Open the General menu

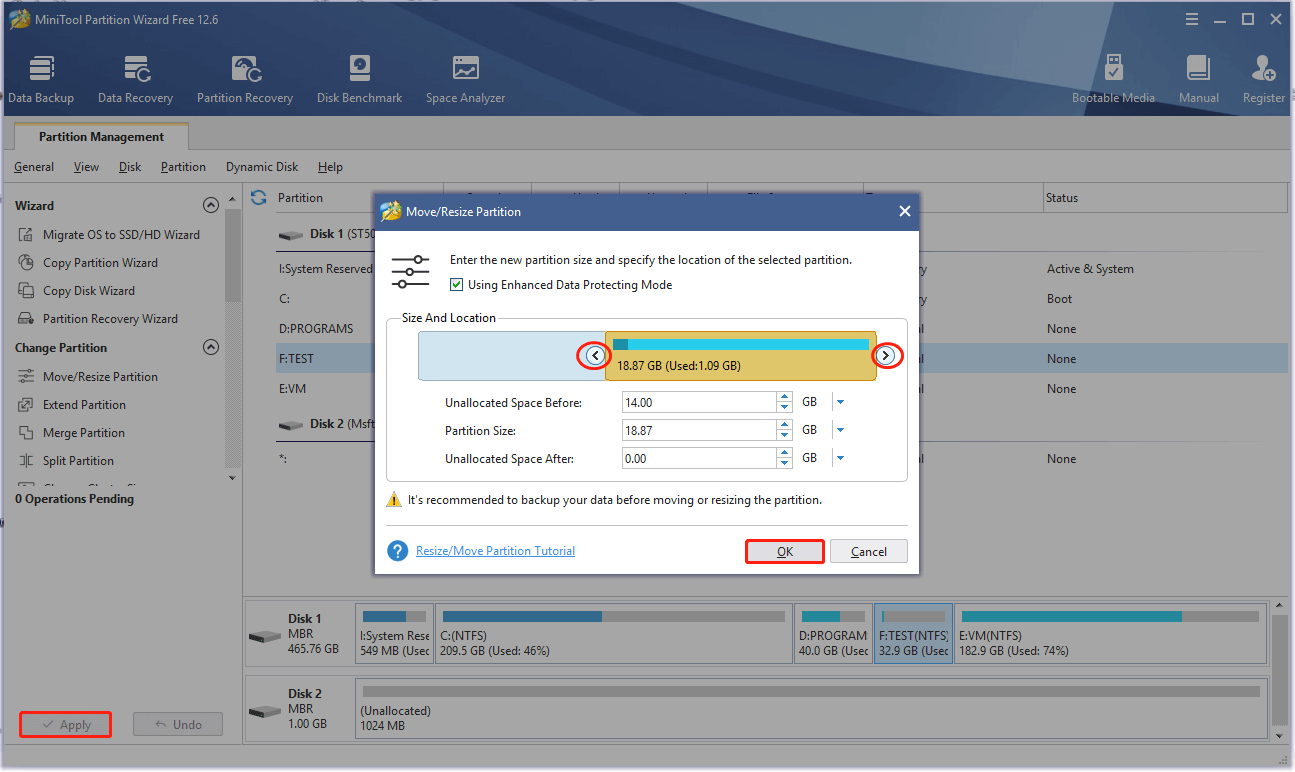click(x=34, y=167)
